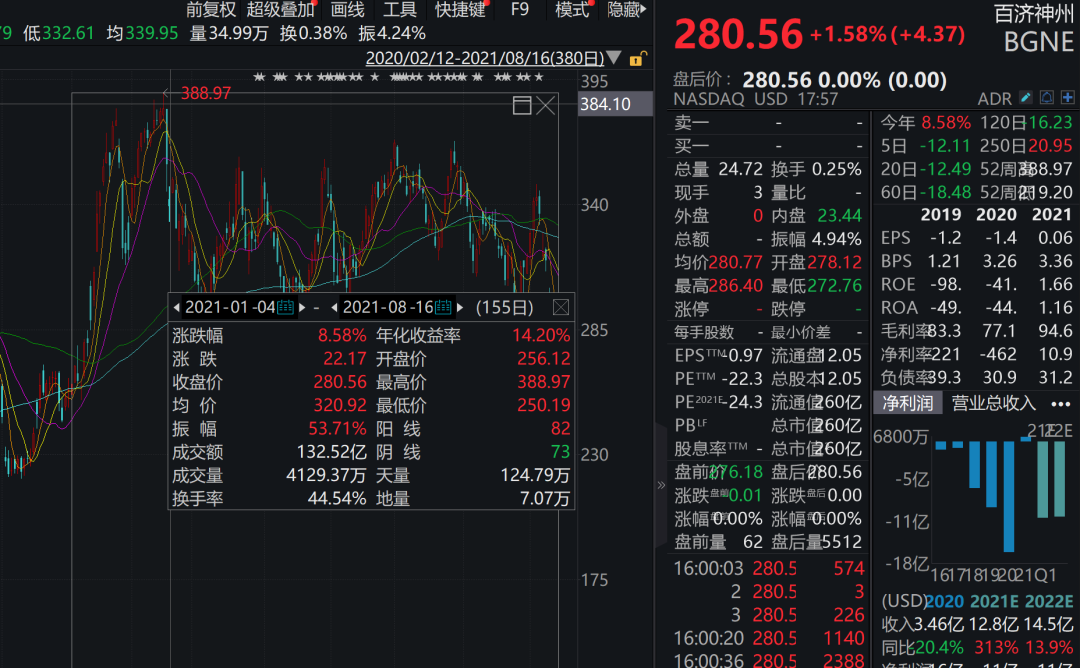Click the 384.10 price marker on axis
This screenshot has height=668, width=1080.
pos(606,104)
